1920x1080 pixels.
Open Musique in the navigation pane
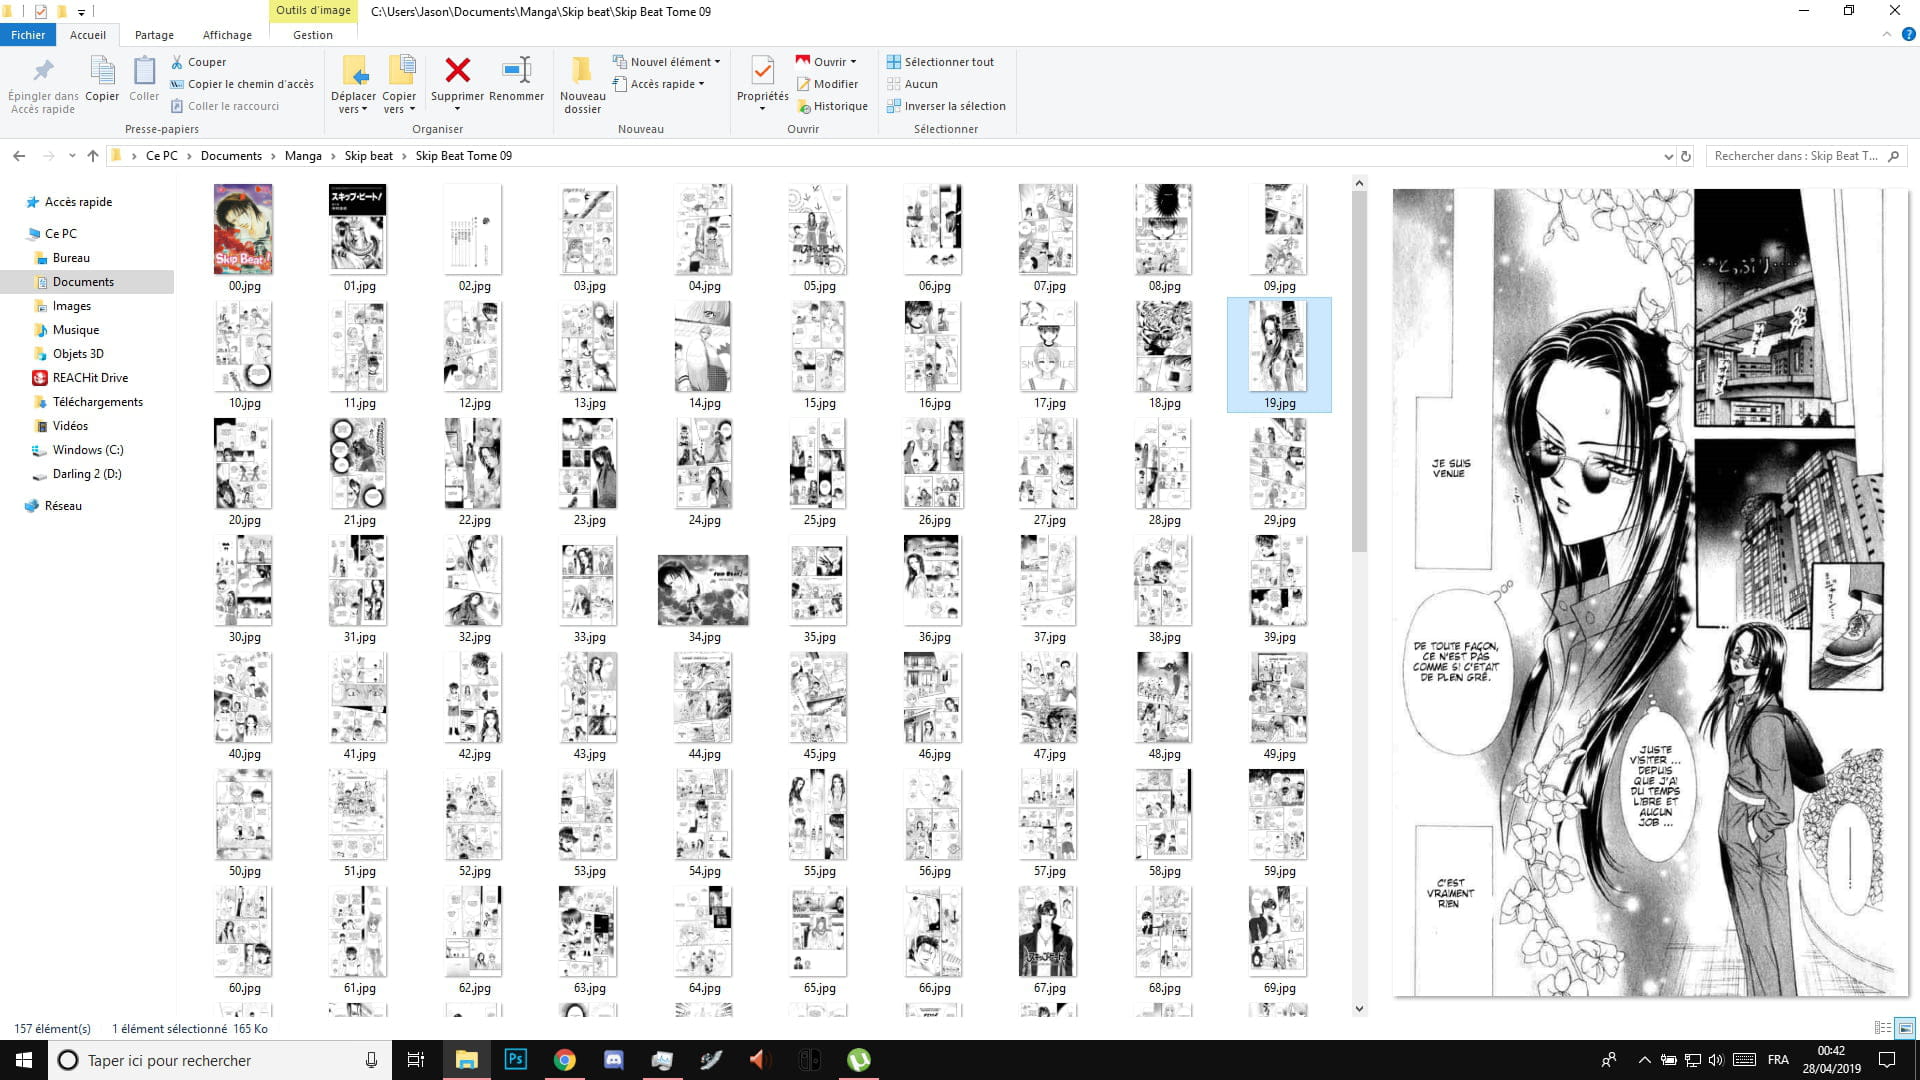76,330
